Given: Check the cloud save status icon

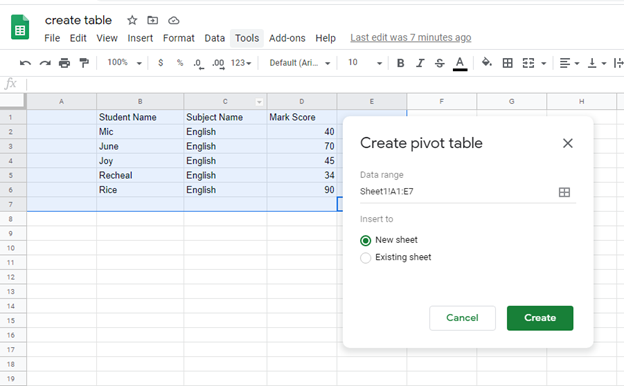Looking at the screenshot, I should point(174,20).
